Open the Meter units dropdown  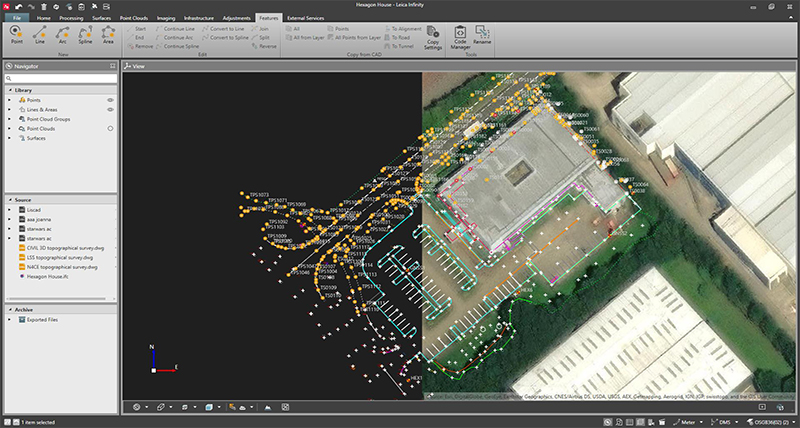[689, 422]
